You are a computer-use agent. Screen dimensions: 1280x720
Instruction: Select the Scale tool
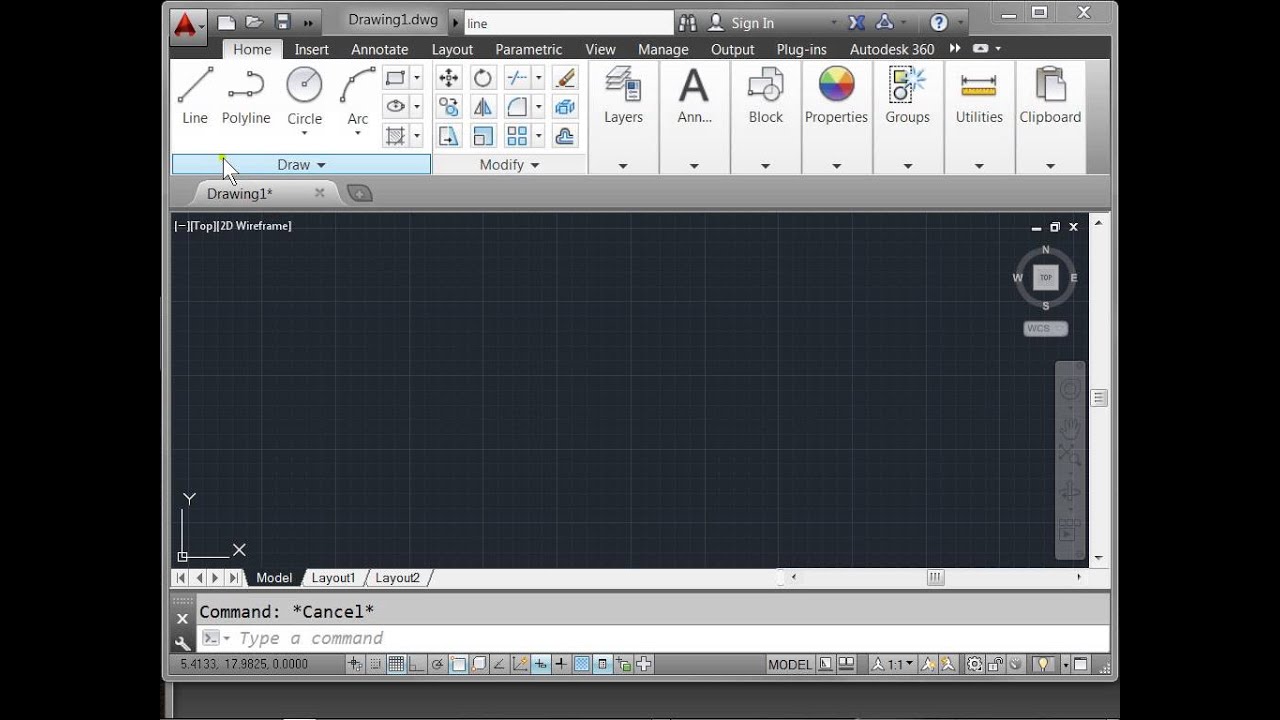[x=483, y=136]
